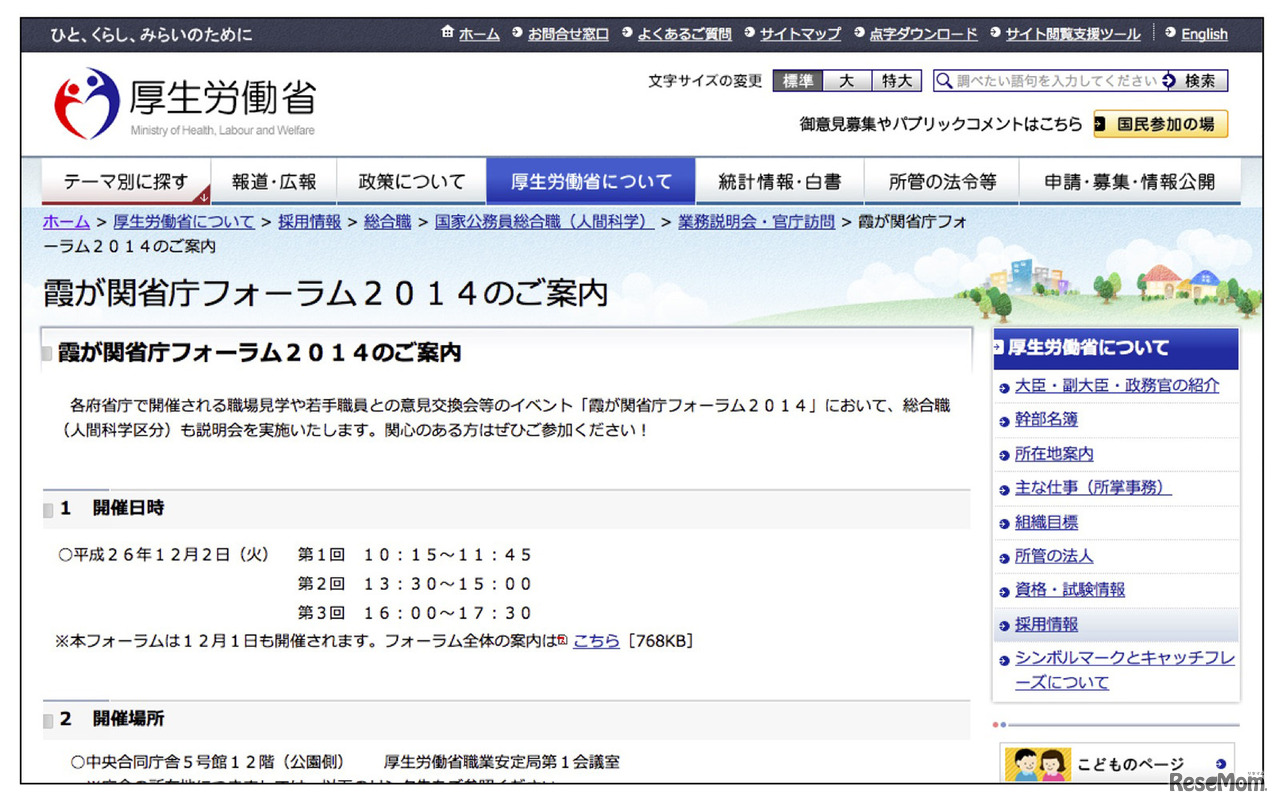
Task: Enable 特大 extra-large text size
Action: (896, 81)
